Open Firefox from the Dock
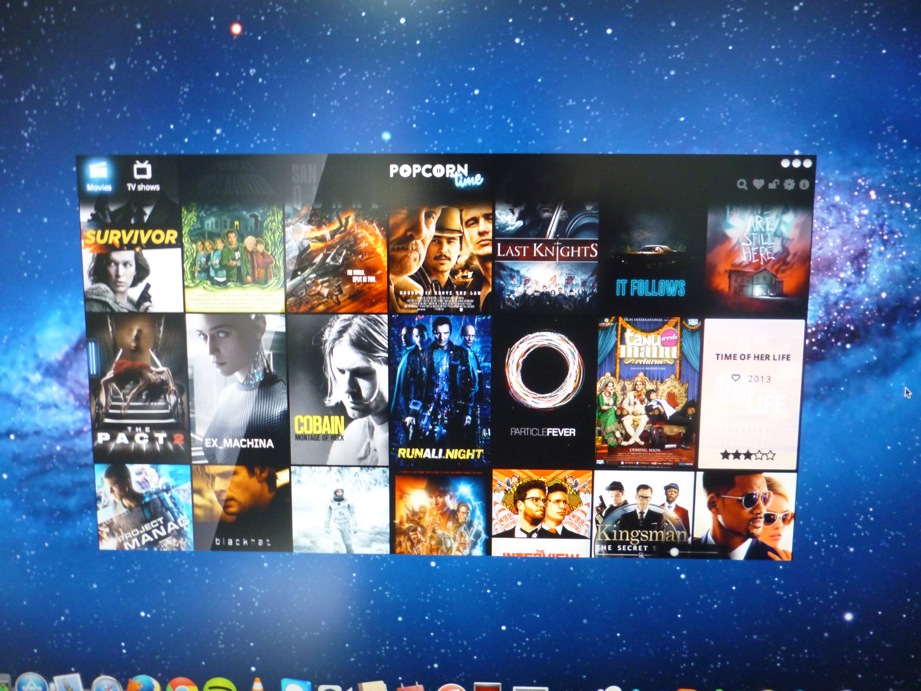Screen dimensions: 921x691 143,684
